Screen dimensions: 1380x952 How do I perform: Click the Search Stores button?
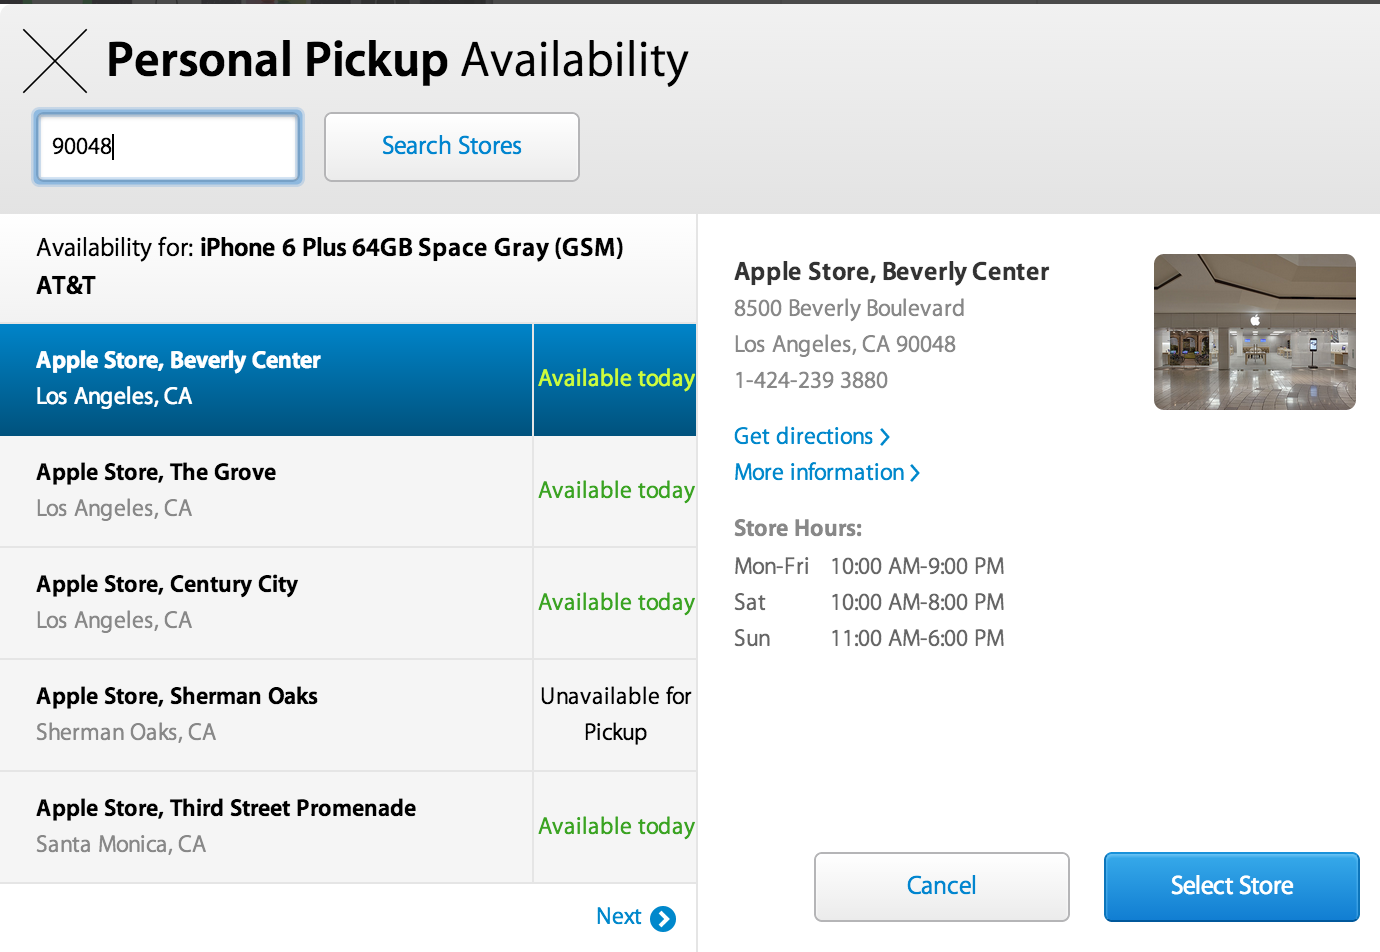click(x=452, y=147)
